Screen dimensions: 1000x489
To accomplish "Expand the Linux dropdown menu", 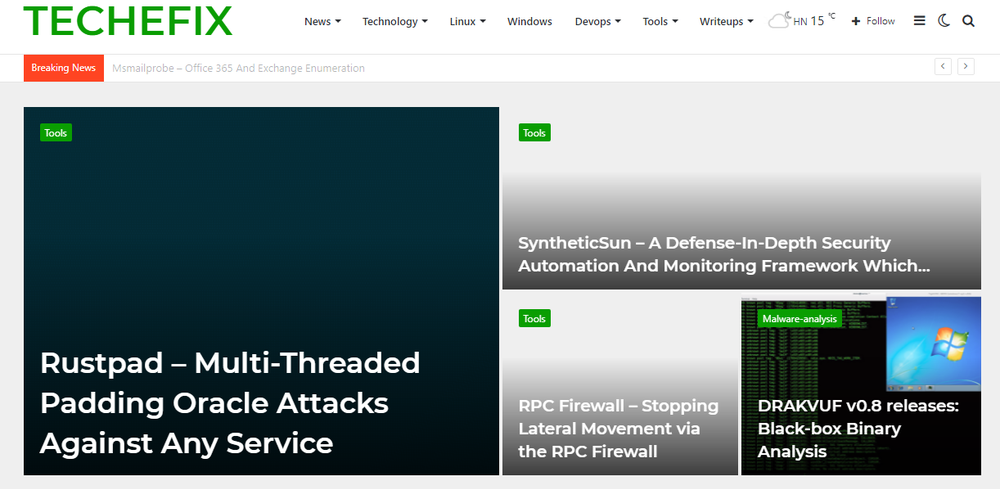I will click(x=467, y=21).
